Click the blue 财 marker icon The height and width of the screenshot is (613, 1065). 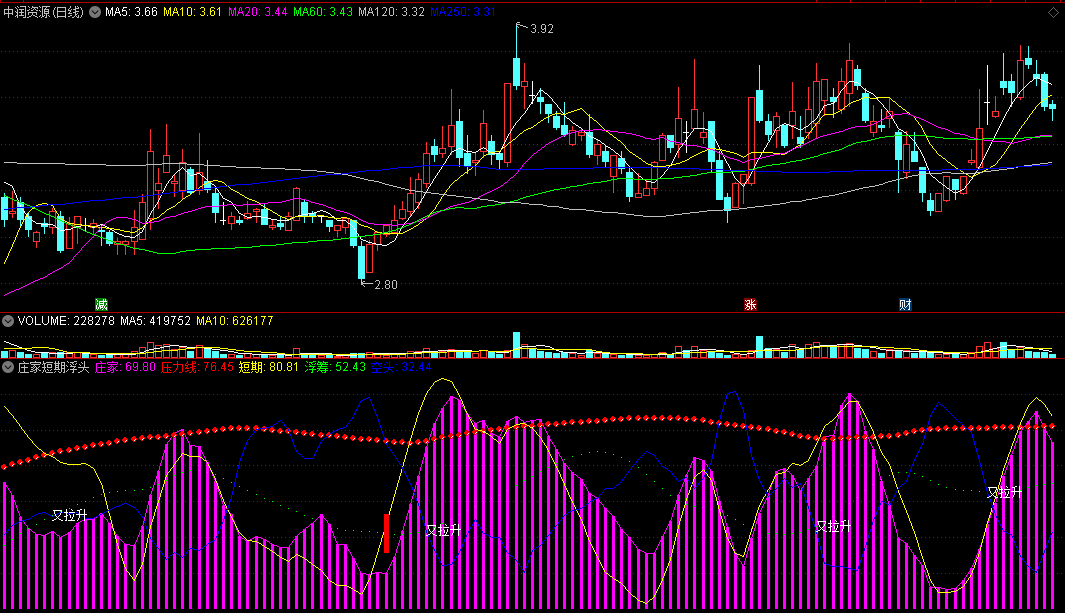[x=905, y=305]
